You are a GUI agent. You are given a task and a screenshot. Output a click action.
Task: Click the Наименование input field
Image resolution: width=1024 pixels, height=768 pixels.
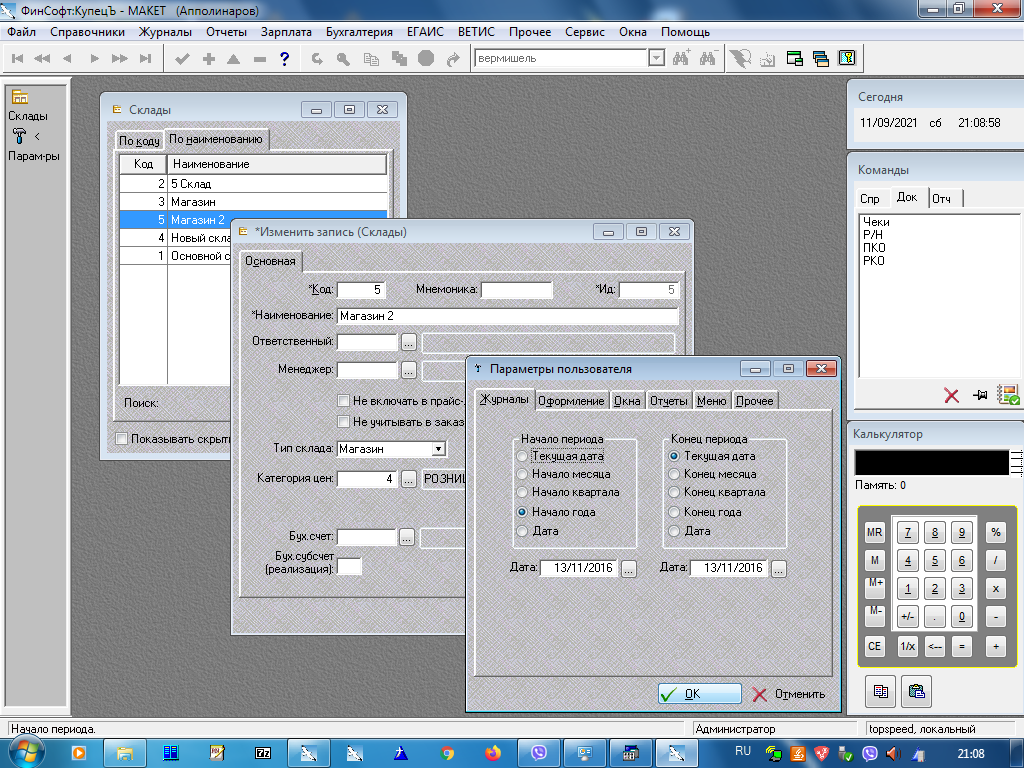[x=507, y=316]
